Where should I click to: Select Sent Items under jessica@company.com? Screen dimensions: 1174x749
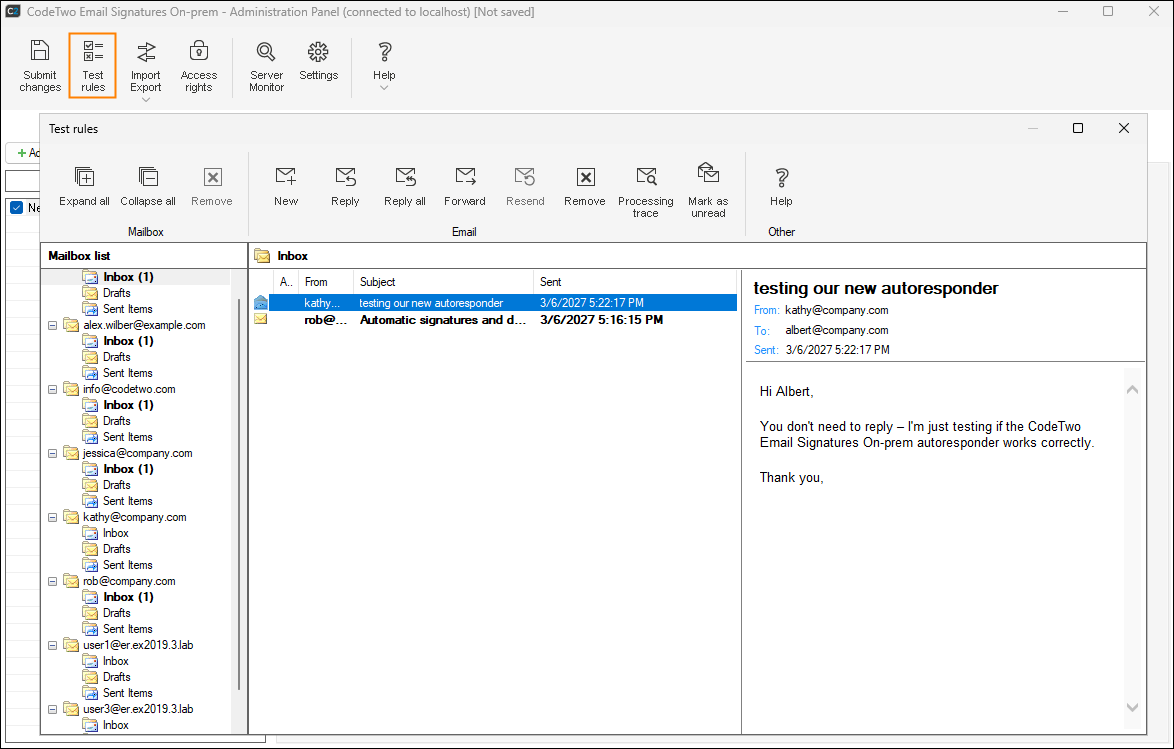point(127,501)
